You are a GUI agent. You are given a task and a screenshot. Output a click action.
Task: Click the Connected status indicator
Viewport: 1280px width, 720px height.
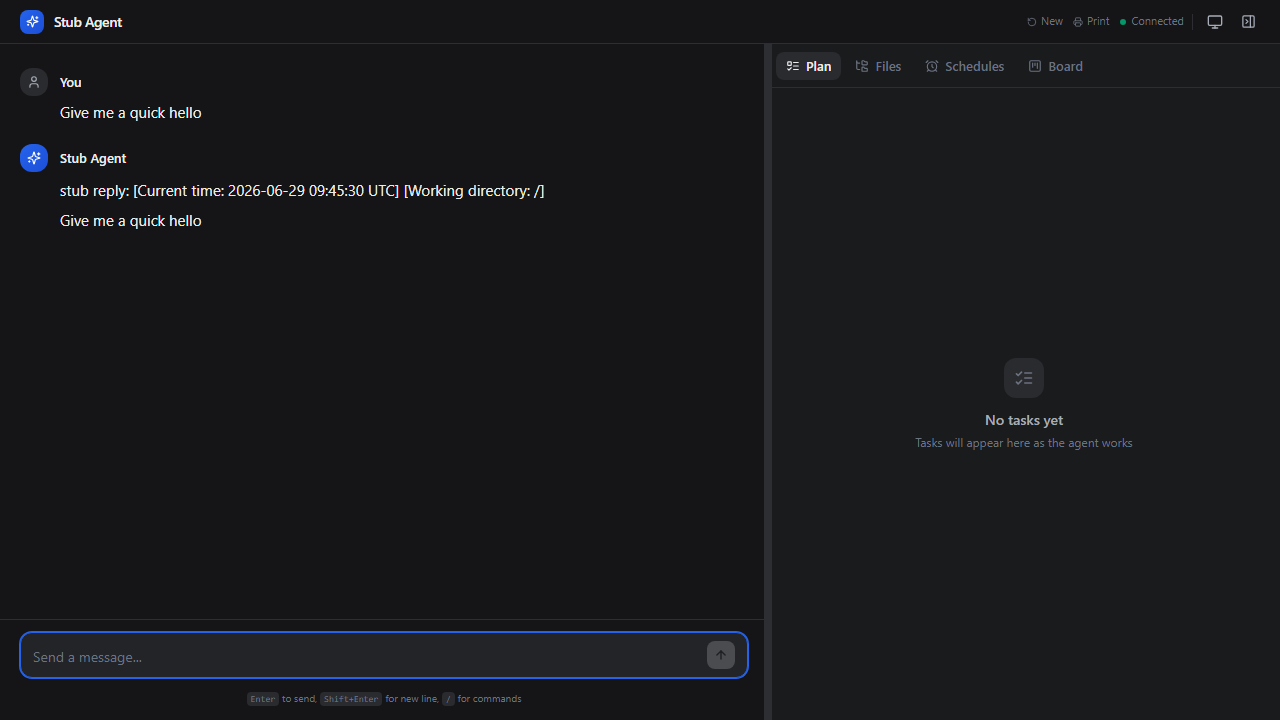(1152, 21)
